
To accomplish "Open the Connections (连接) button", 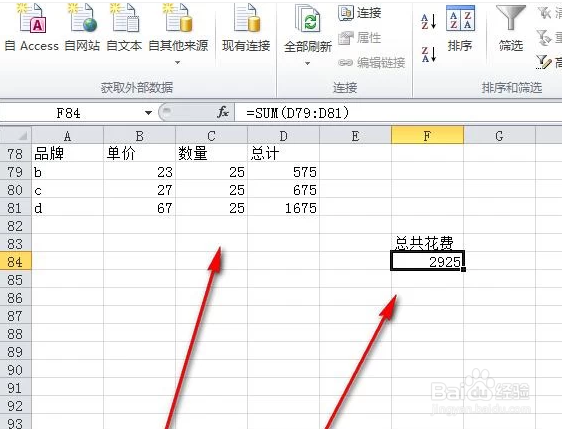I will [360, 13].
